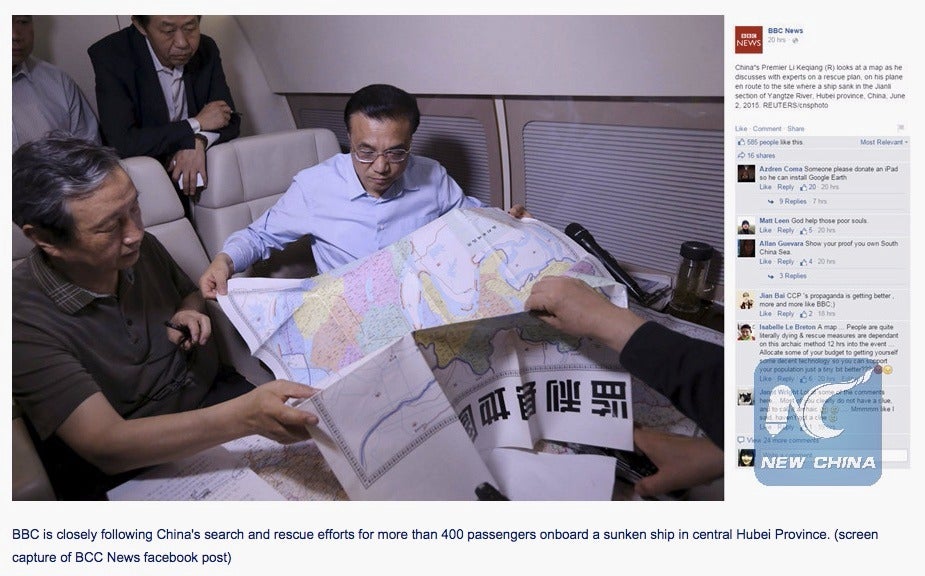Click Allan Guevara's avatar thumbnail
This screenshot has width=925, height=576.
click(746, 248)
